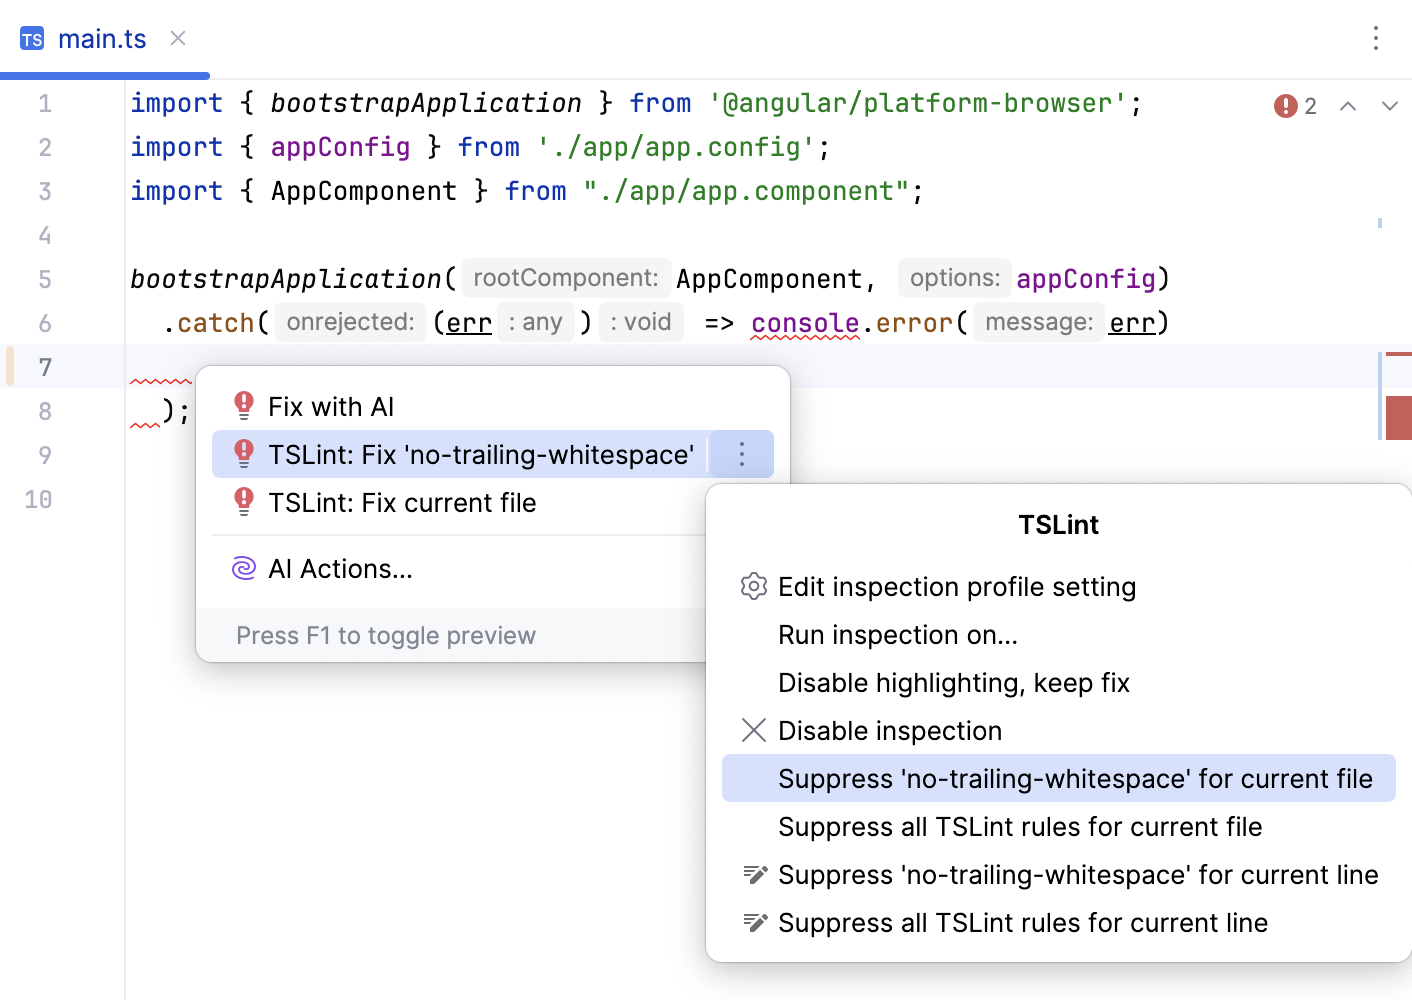
Task: Click the TS file type icon on main.ts tab
Action: click(x=31, y=38)
